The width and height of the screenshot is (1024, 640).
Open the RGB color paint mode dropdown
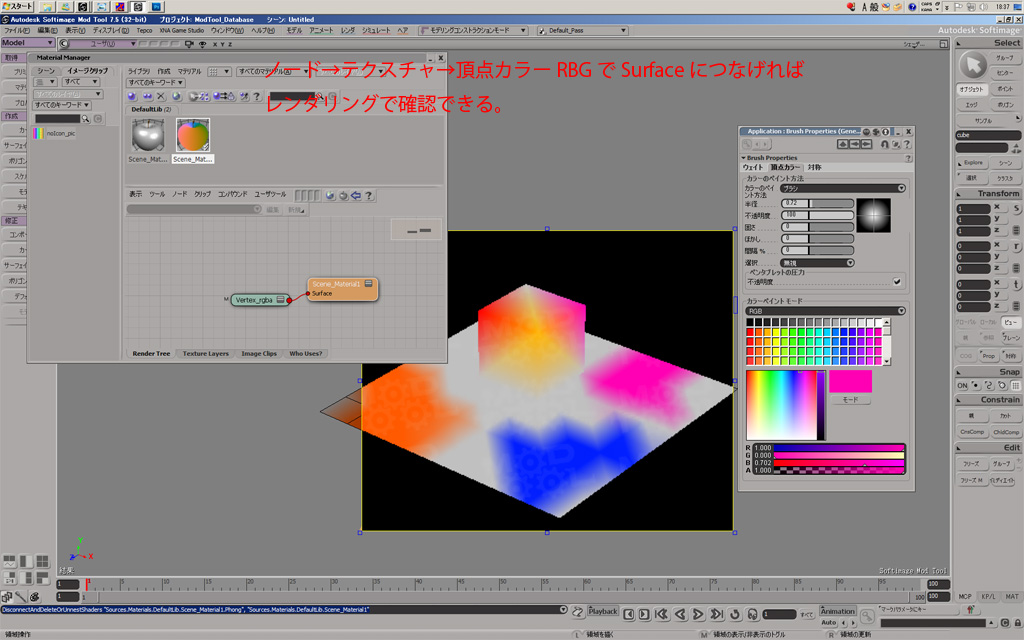tap(825, 311)
